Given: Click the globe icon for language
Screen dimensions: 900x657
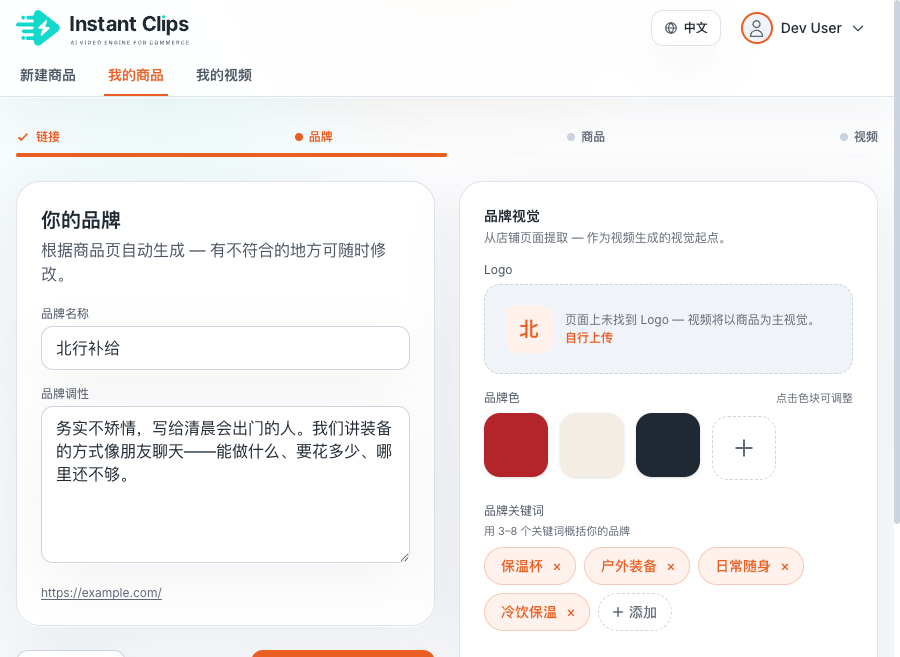Looking at the screenshot, I should (670, 28).
